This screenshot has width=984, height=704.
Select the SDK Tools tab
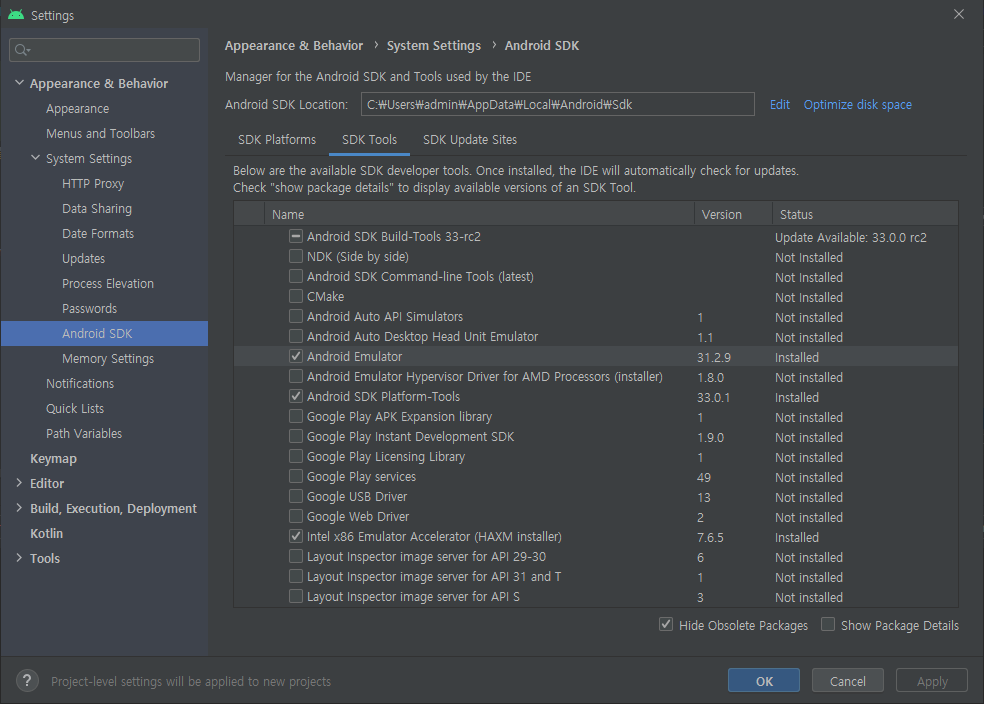(369, 139)
